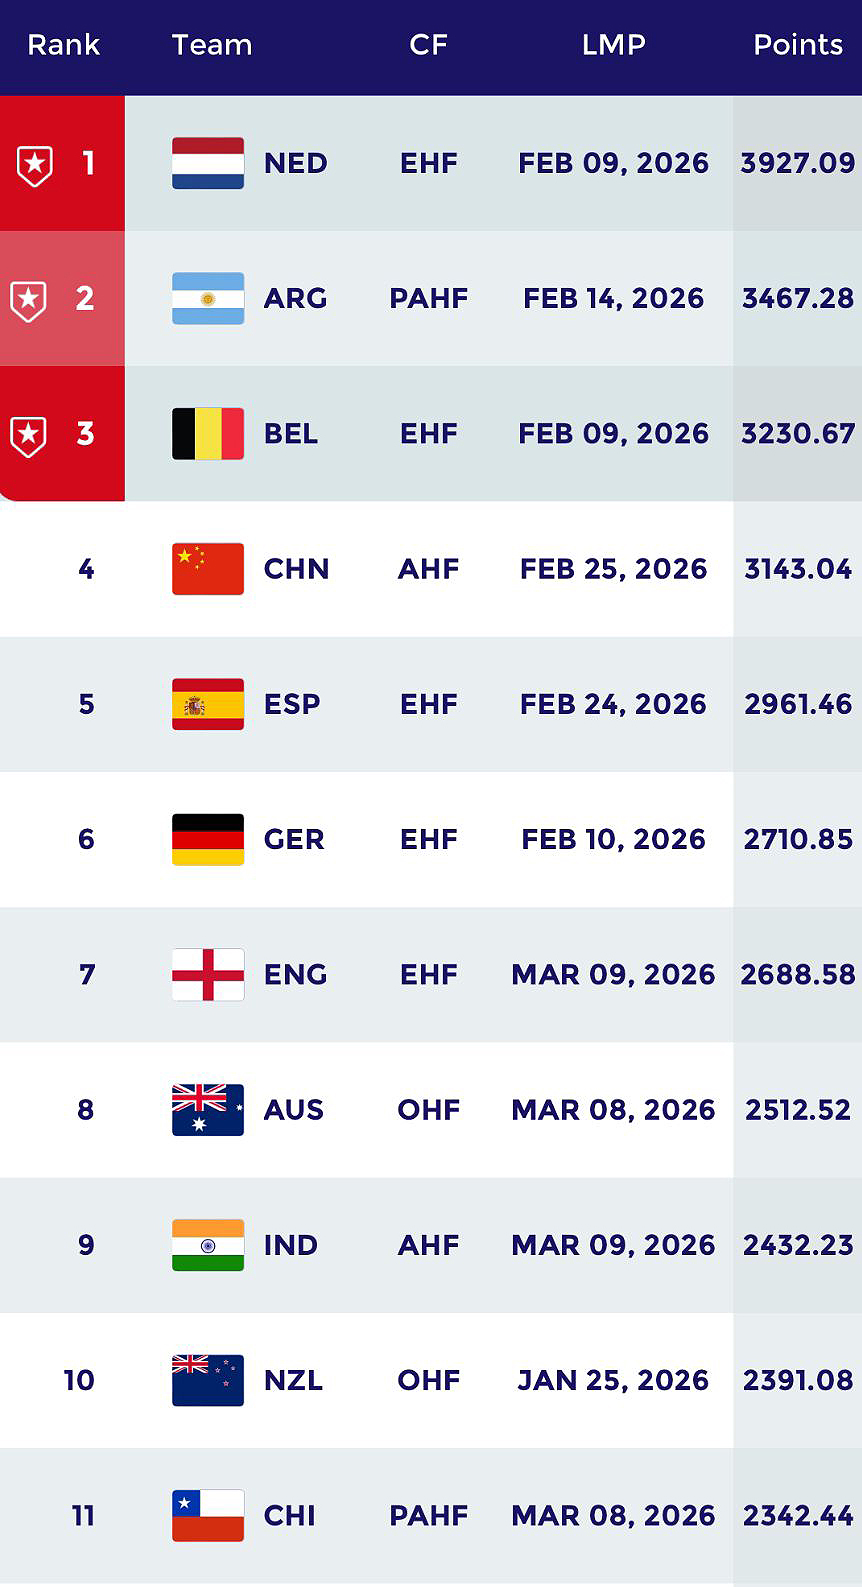Screen dimensions: 862x1587
Task: Click the Spain flag icon
Action: pos(208,704)
